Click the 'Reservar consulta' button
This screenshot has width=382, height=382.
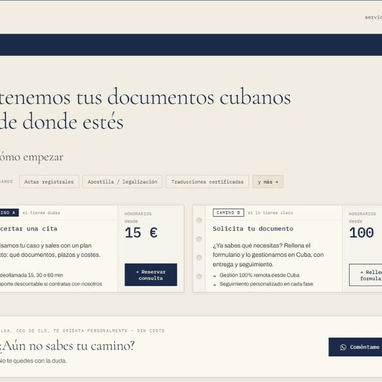(151, 275)
